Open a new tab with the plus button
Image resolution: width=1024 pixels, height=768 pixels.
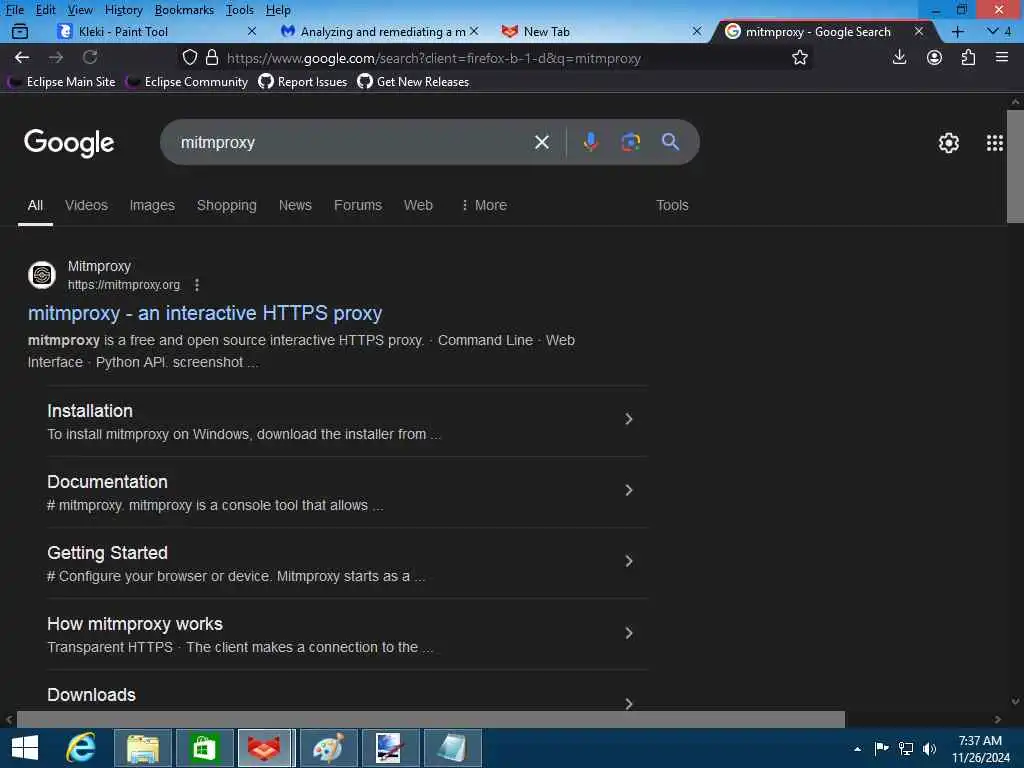[957, 31]
